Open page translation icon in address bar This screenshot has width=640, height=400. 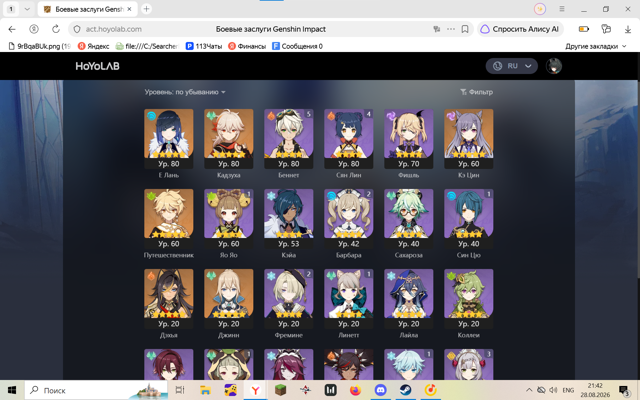pyautogui.click(x=437, y=29)
